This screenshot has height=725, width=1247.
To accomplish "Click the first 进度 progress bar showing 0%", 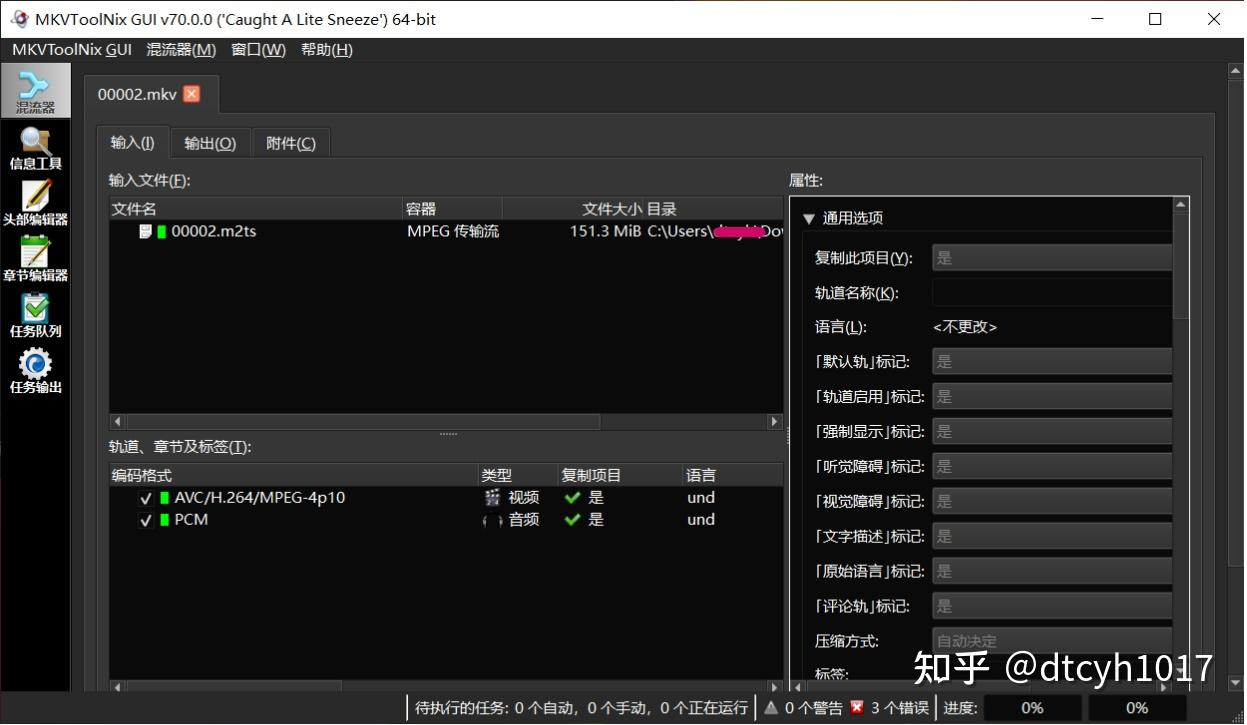I will (x=1033, y=708).
